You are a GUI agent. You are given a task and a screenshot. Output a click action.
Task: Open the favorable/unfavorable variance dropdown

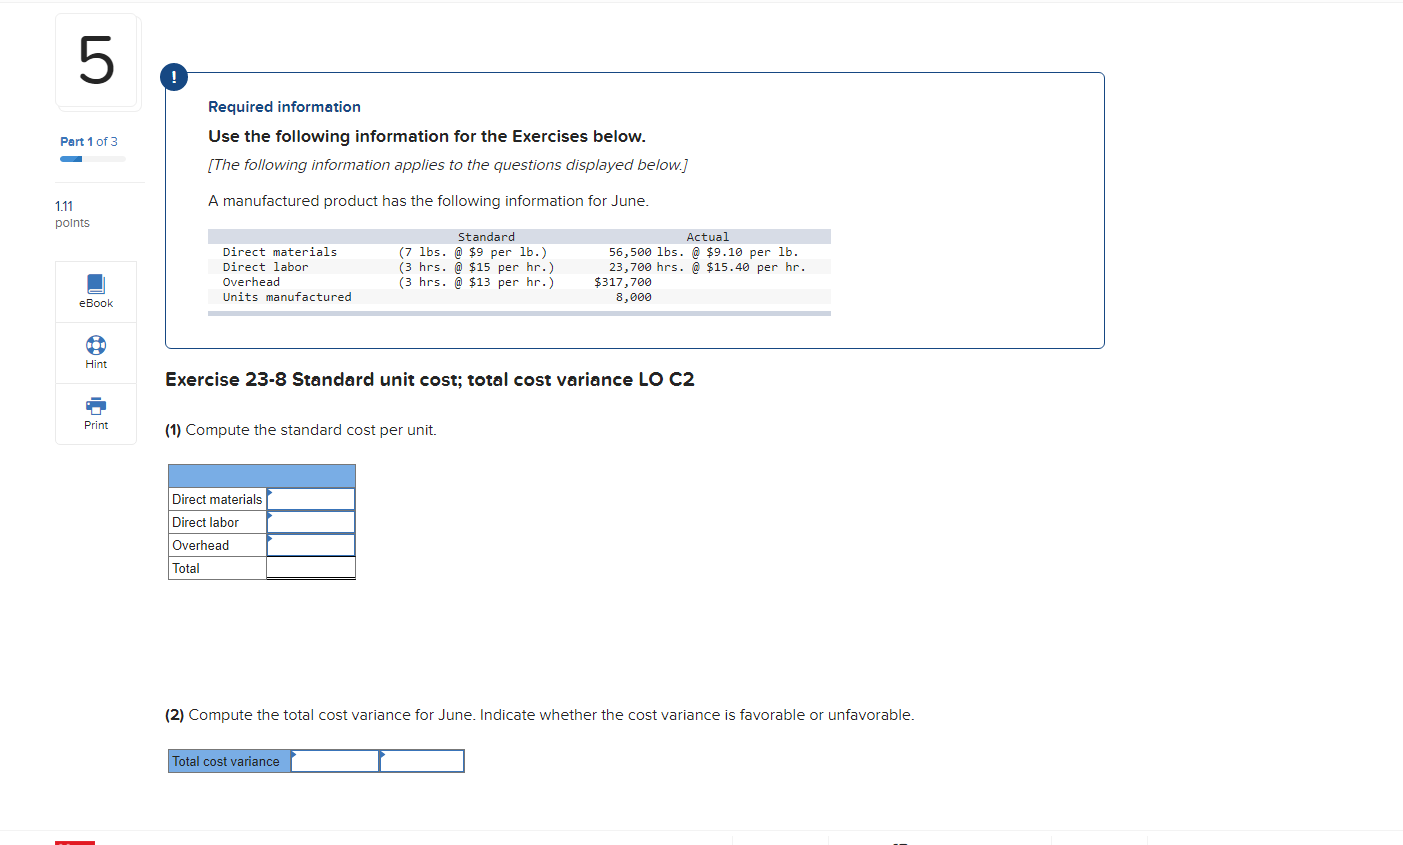coord(422,761)
